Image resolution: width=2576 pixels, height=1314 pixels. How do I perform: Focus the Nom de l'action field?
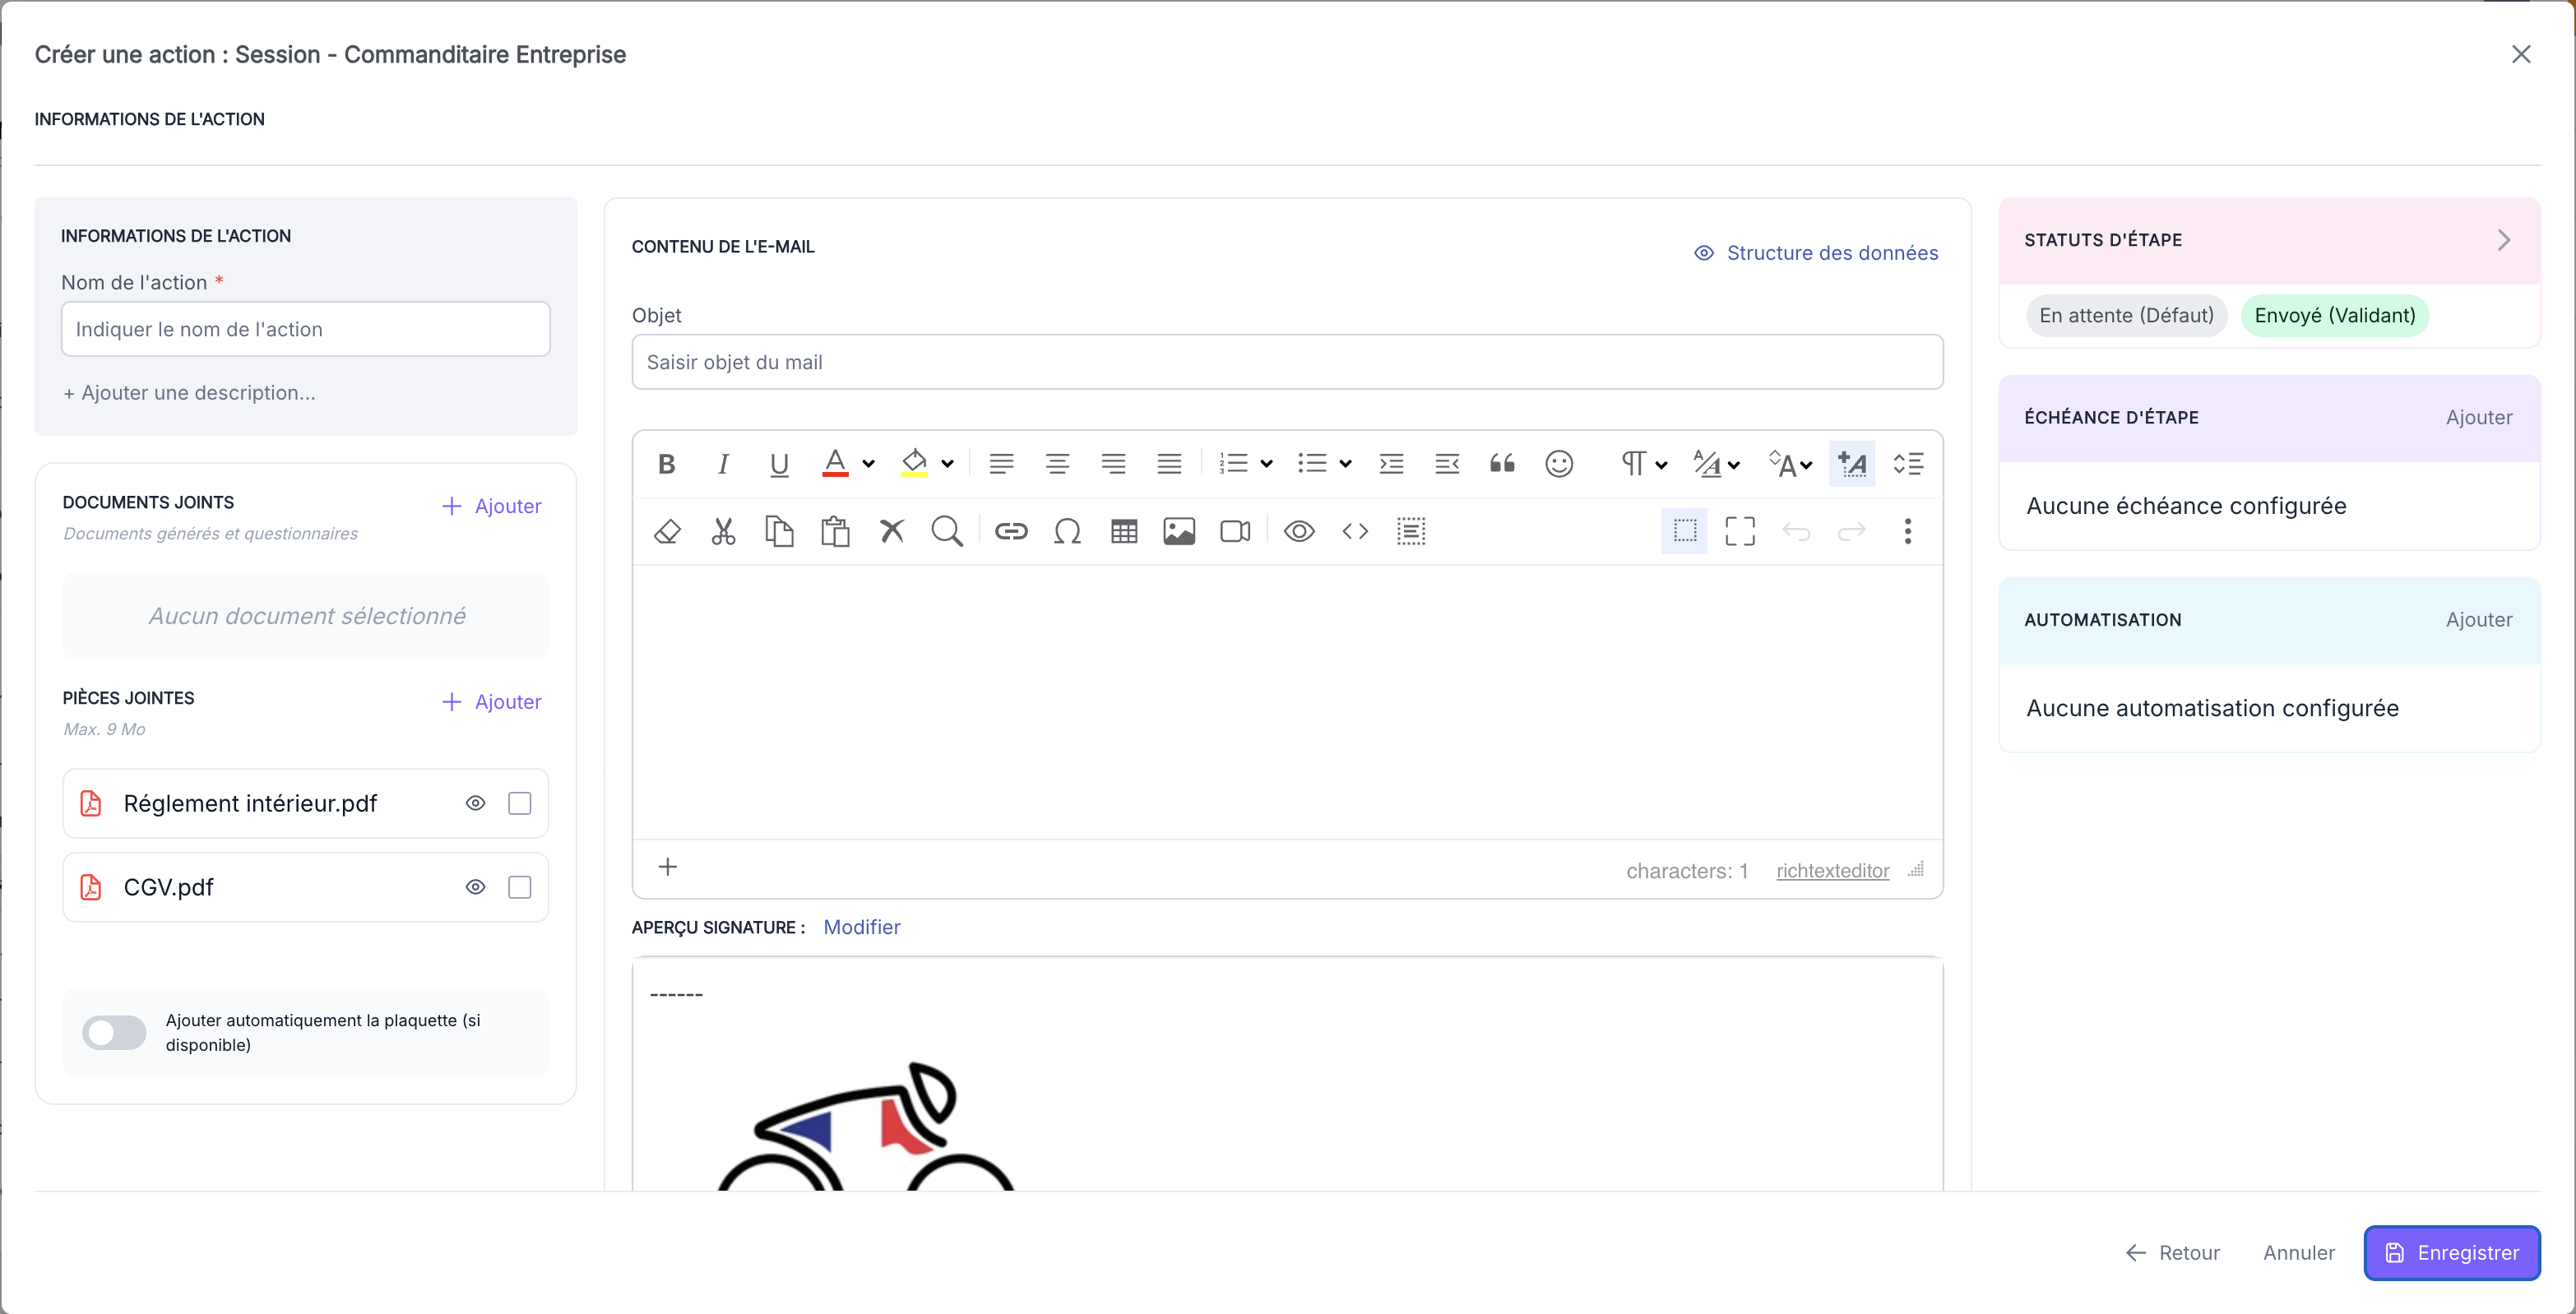[x=306, y=329]
